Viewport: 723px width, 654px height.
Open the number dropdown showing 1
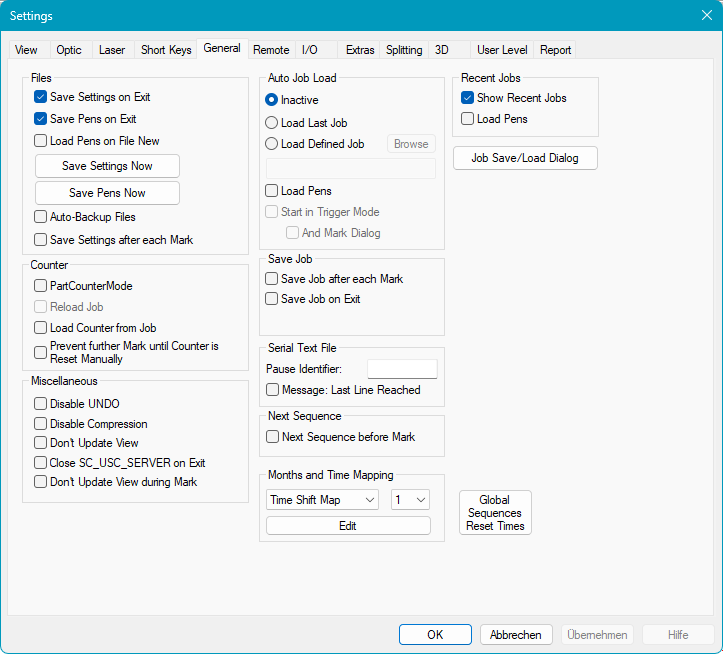pos(410,500)
